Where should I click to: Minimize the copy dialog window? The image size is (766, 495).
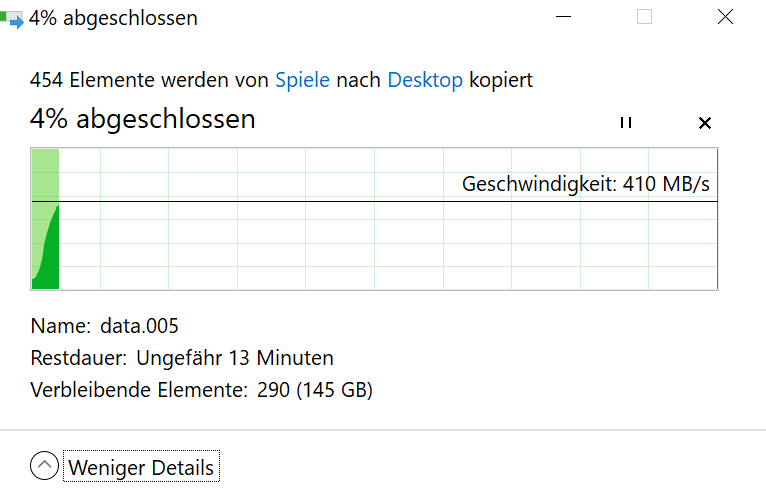pyautogui.click(x=563, y=17)
